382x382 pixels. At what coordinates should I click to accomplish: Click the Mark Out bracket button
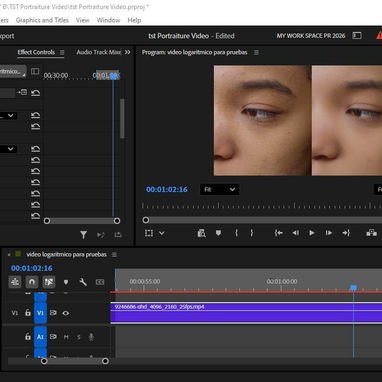252,233
